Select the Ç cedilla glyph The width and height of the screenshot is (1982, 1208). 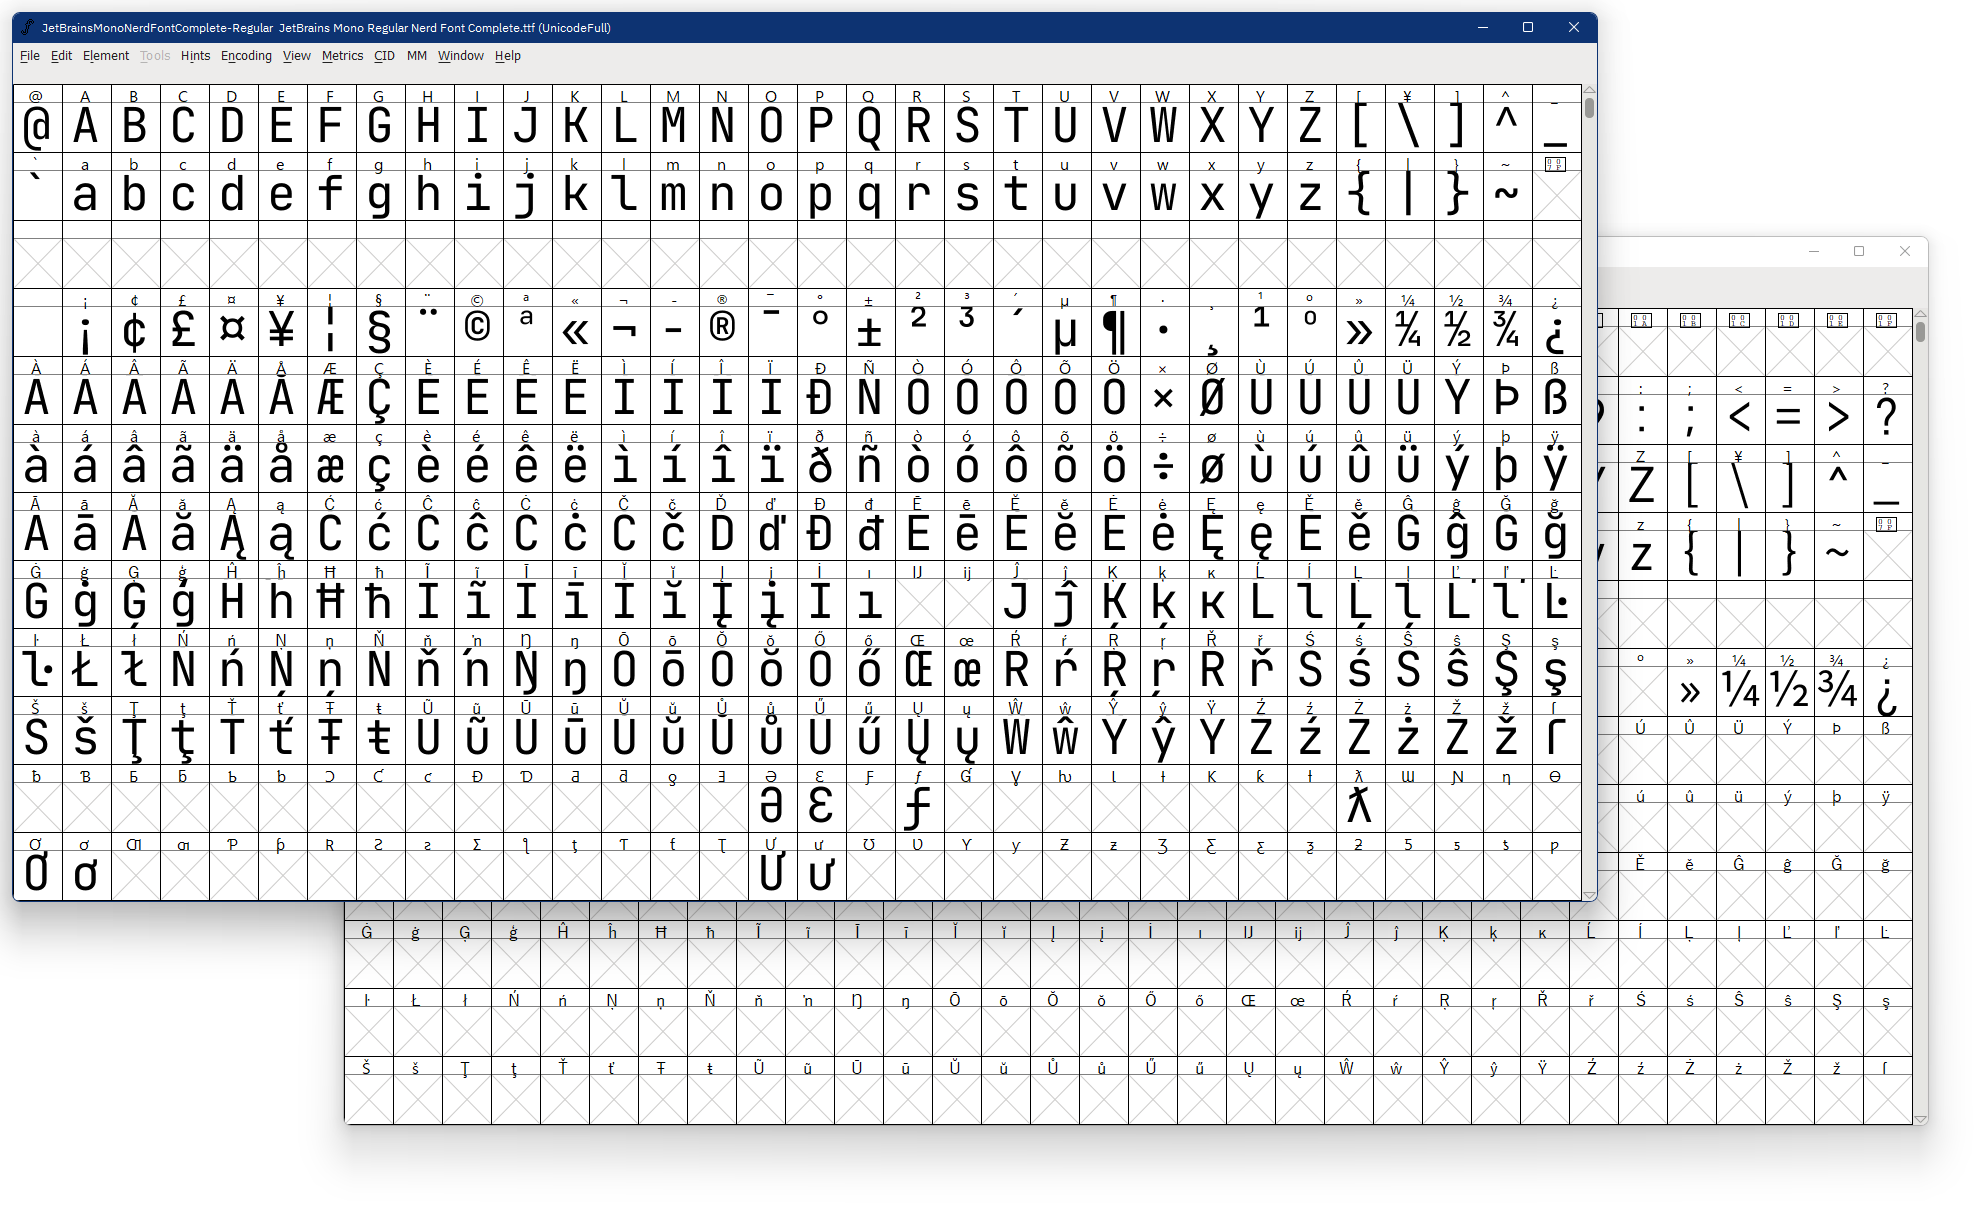pyautogui.click(x=380, y=391)
